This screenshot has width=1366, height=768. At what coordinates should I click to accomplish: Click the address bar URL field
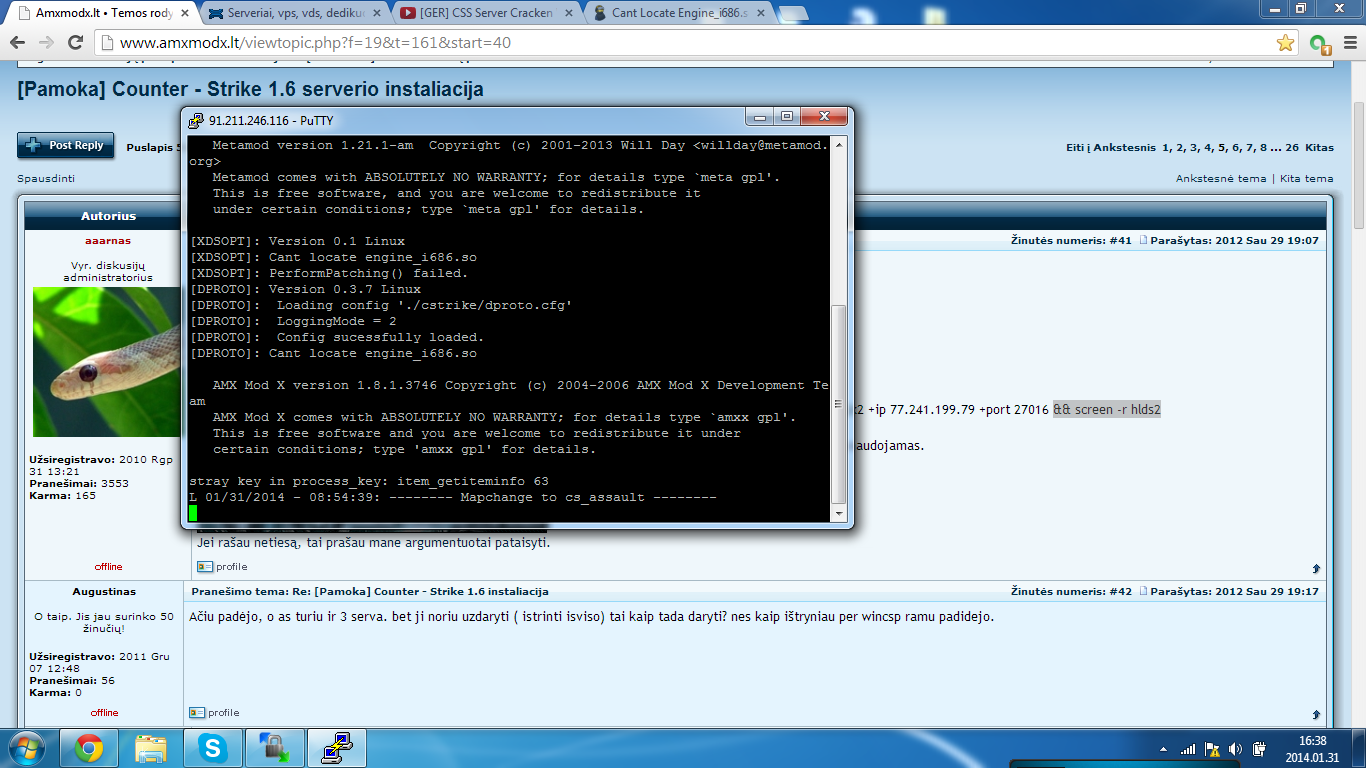pyautogui.click(x=685, y=43)
